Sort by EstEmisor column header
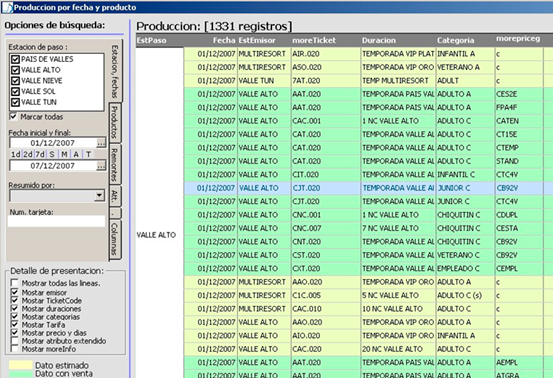This screenshot has width=553, height=378. [x=264, y=40]
